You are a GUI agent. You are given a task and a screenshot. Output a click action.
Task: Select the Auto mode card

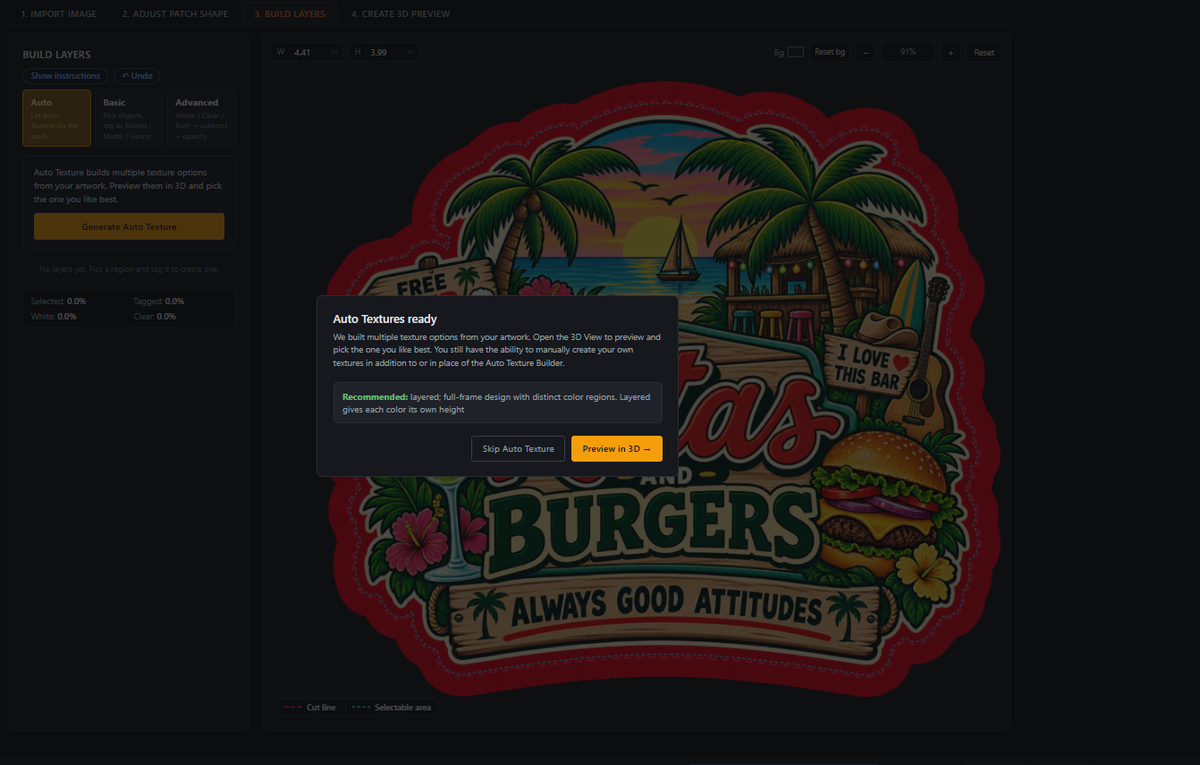pyautogui.click(x=57, y=118)
